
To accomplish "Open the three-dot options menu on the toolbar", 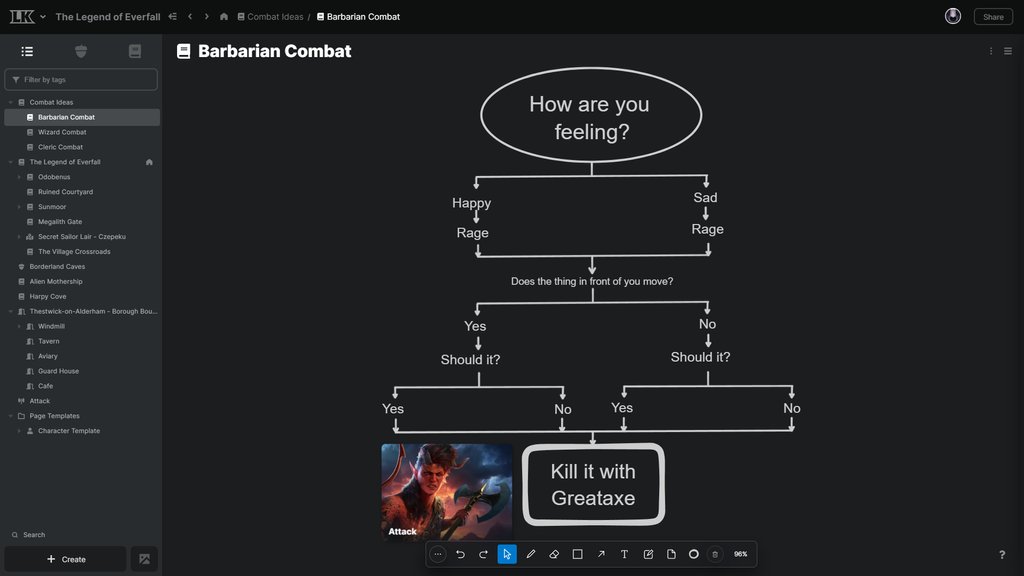I will click(x=437, y=554).
